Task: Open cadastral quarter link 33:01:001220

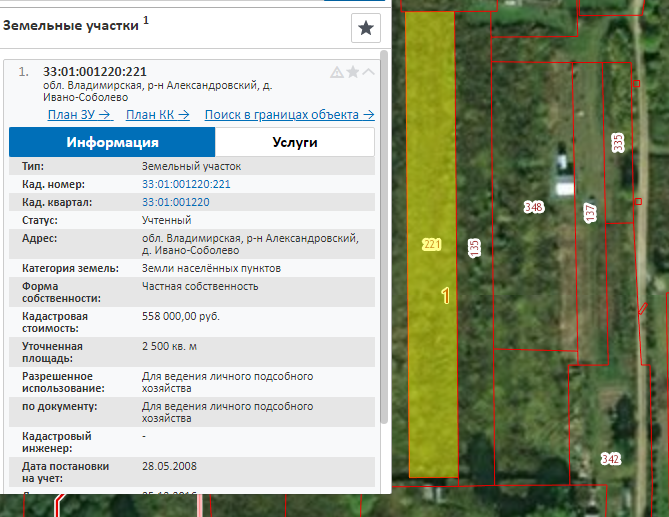Action: pos(176,202)
